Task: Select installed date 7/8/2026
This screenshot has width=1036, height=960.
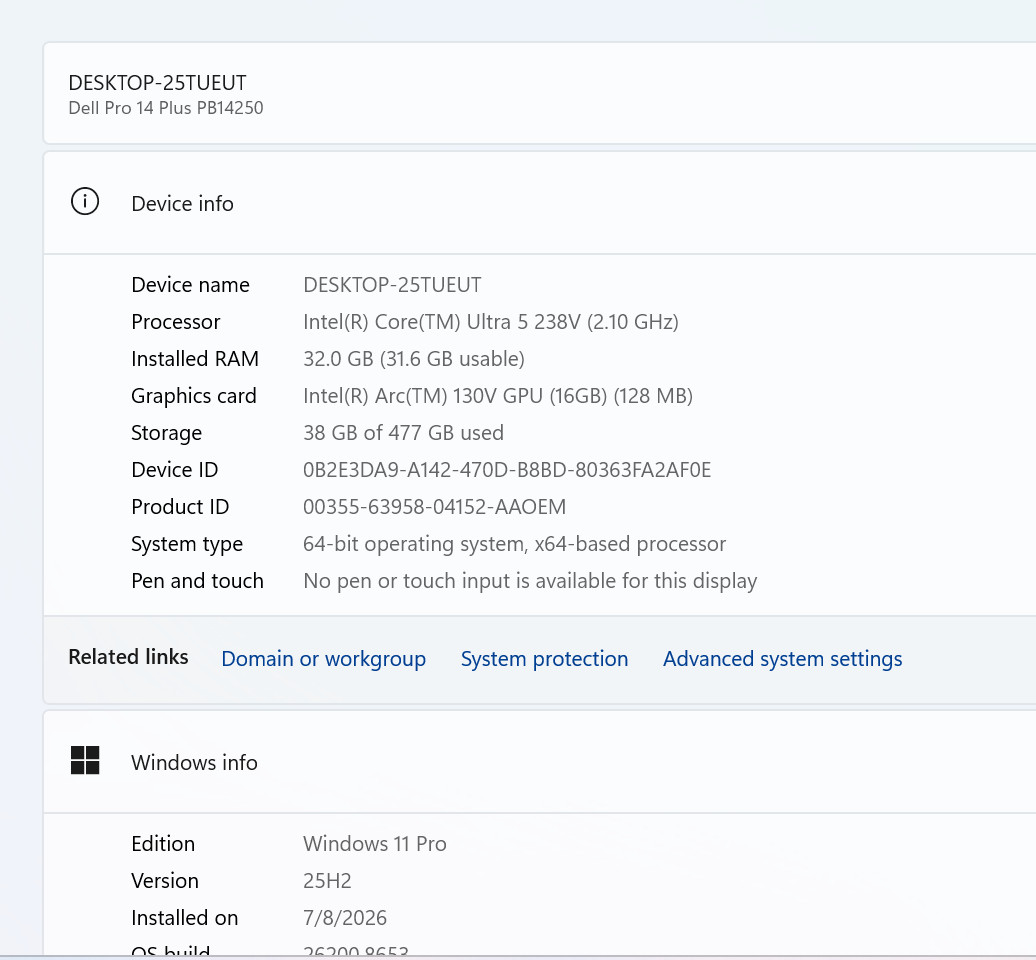Action: point(344,918)
